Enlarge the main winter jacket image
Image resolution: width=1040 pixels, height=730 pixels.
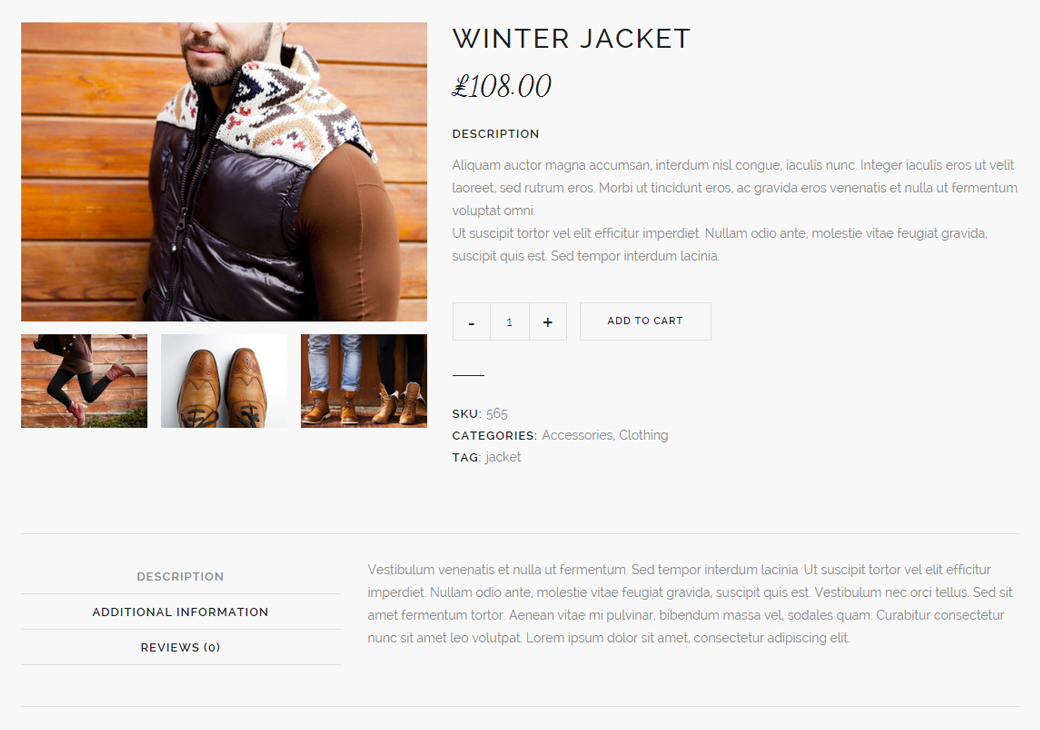(x=224, y=172)
